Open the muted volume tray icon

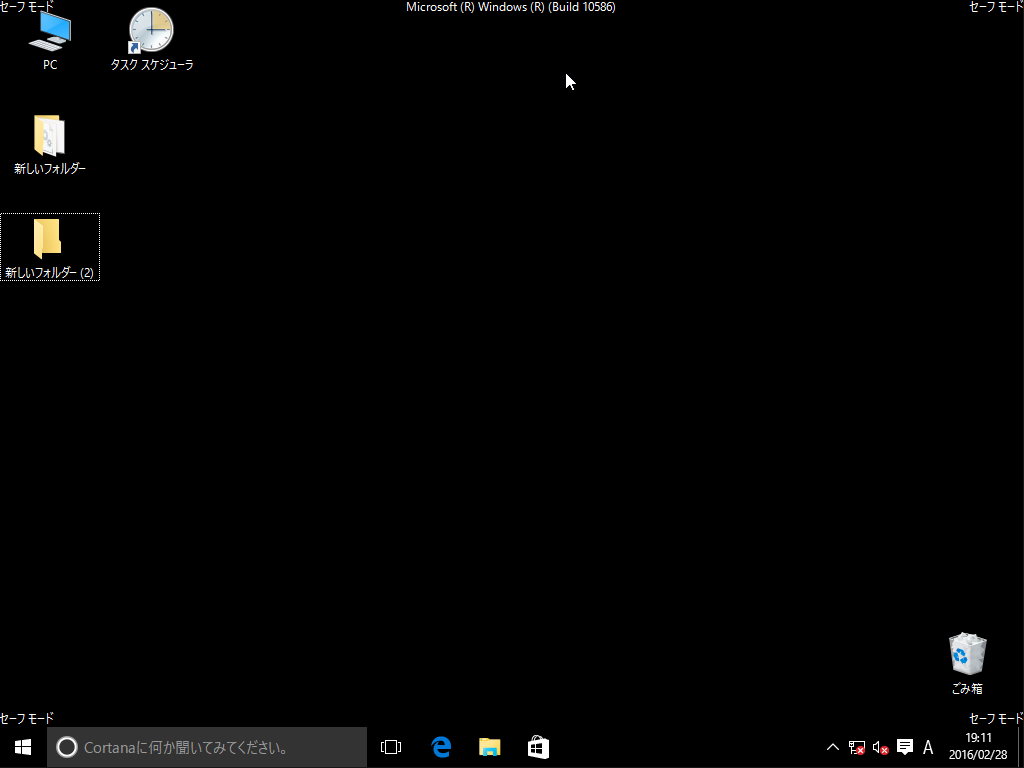(x=880, y=747)
